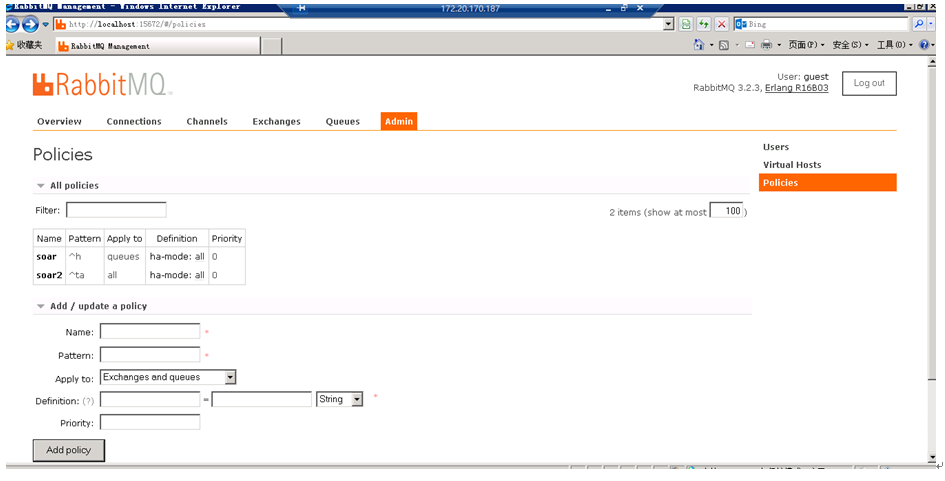945x481 pixels.
Task: Go to the Exchanges tab
Action: pyautogui.click(x=276, y=121)
